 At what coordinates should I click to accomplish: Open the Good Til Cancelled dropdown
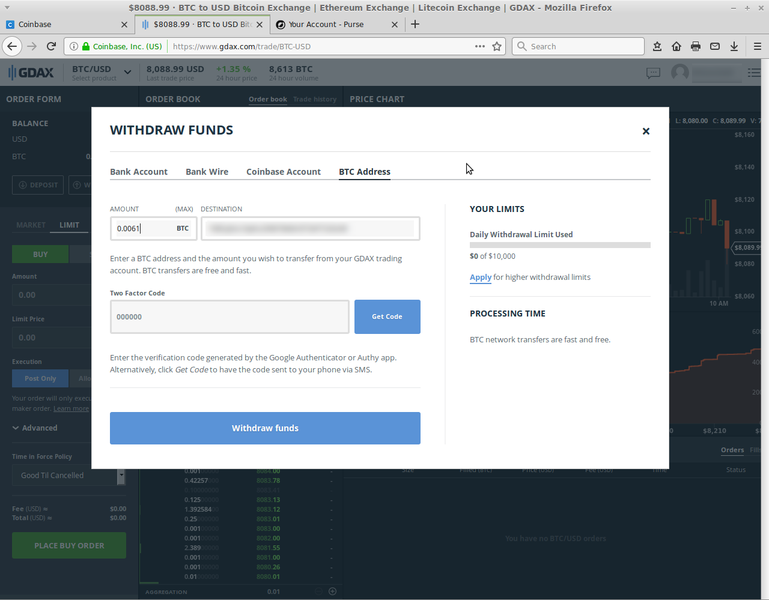[69, 475]
